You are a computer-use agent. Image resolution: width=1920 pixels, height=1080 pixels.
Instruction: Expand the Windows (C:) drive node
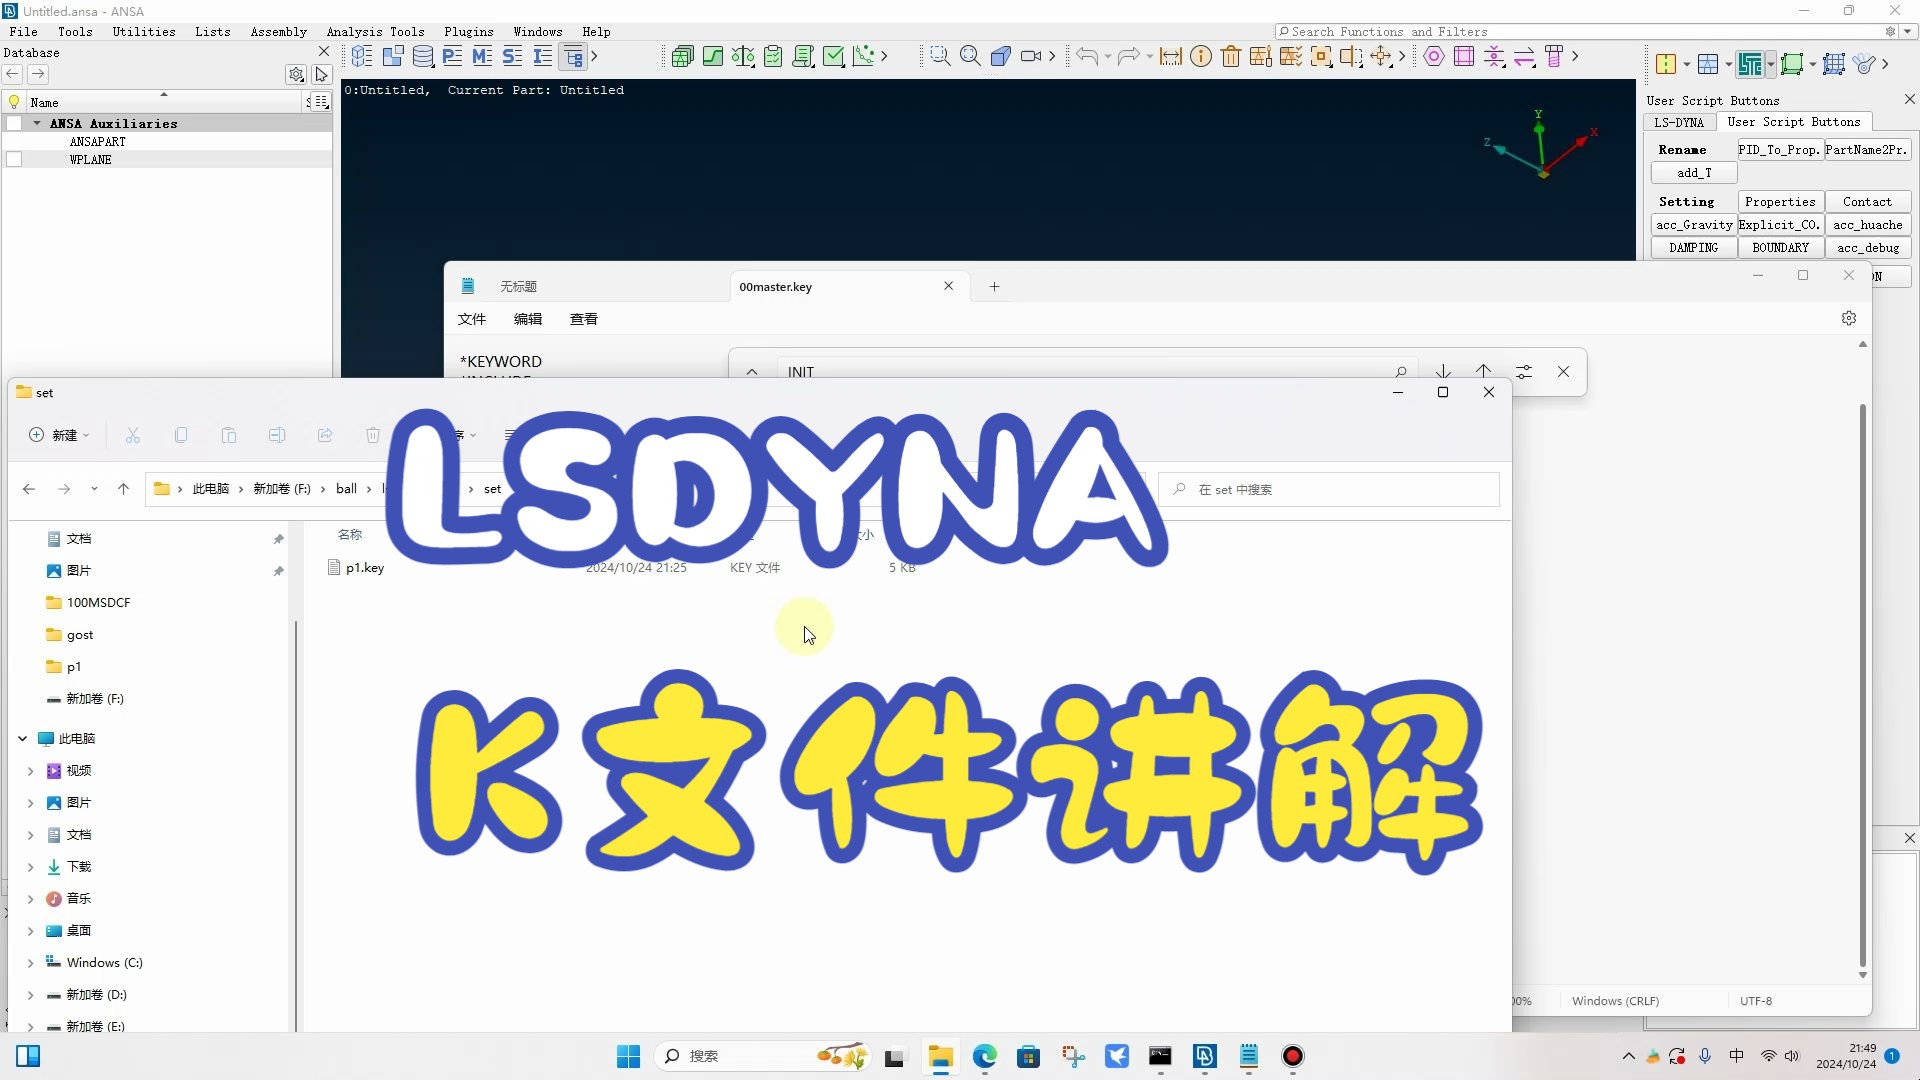pos(30,962)
